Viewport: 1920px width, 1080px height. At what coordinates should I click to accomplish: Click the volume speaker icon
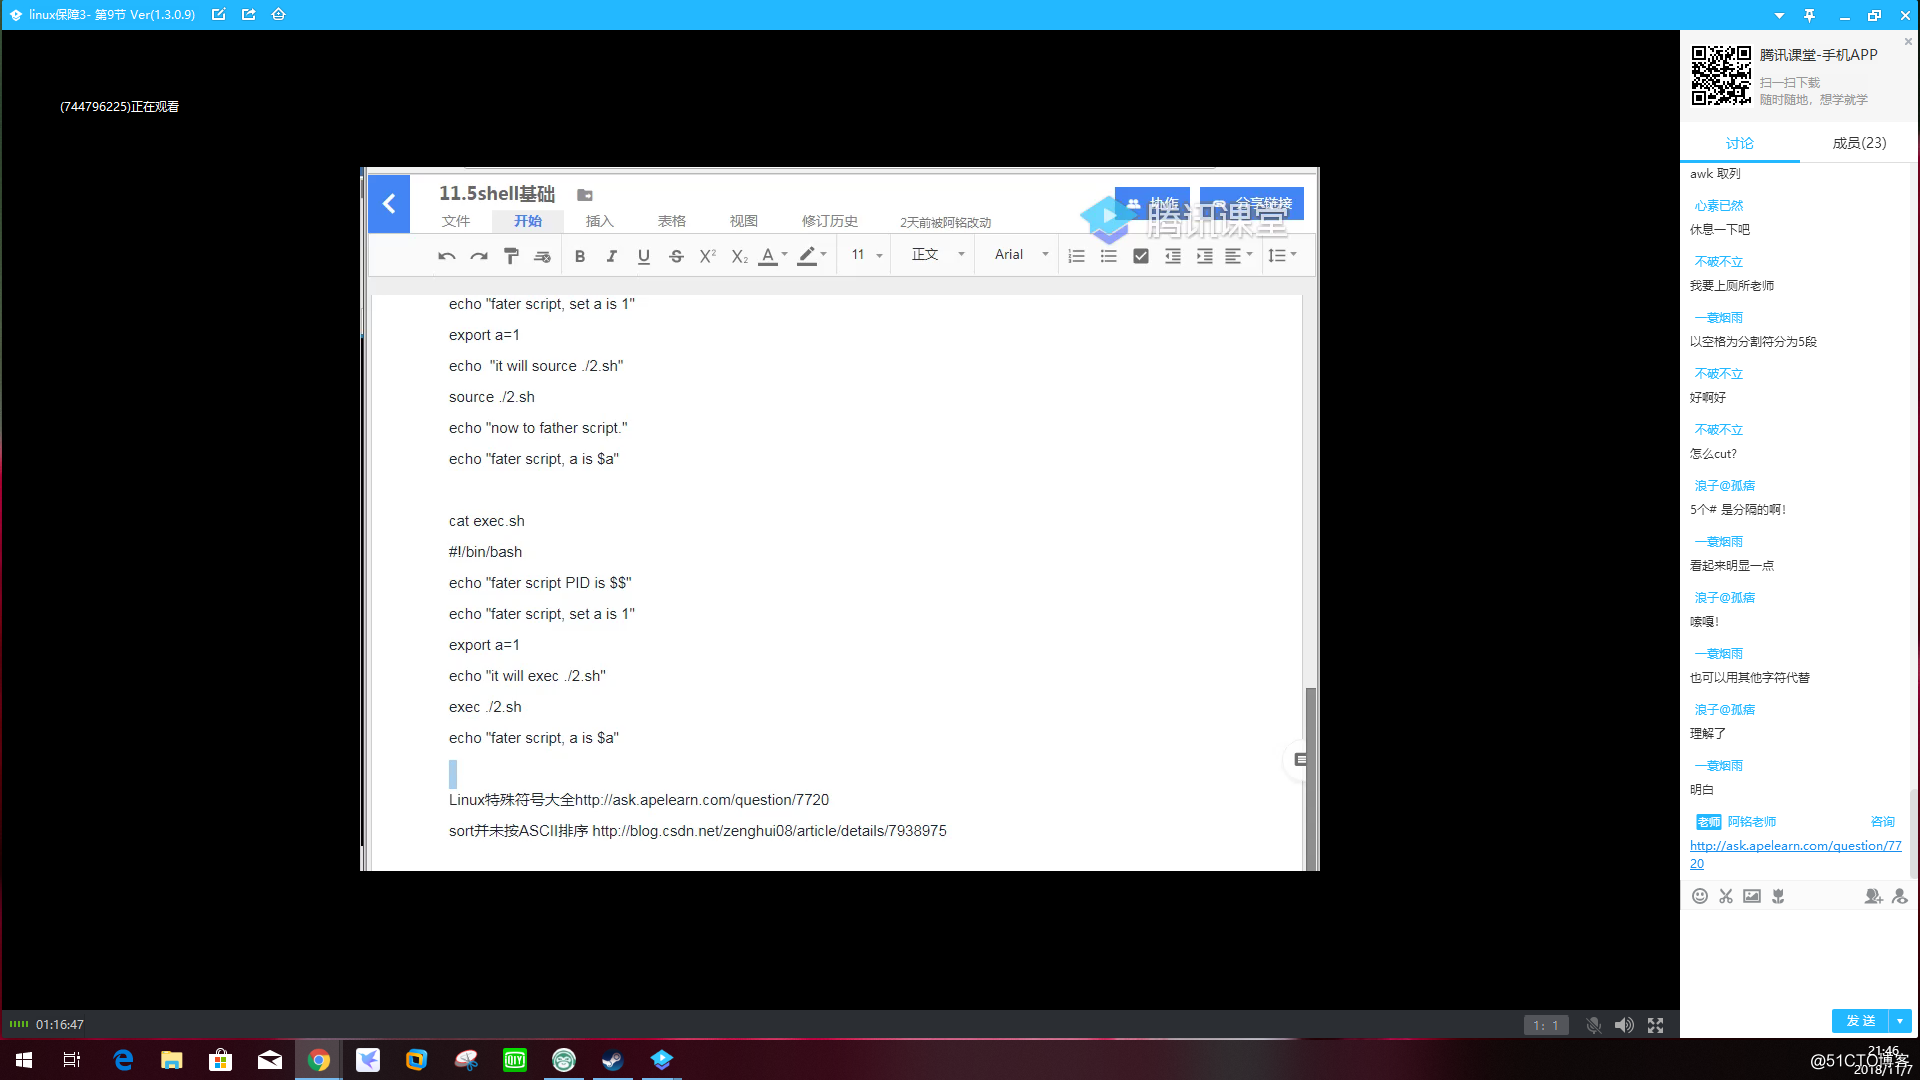click(x=1624, y=1025)
